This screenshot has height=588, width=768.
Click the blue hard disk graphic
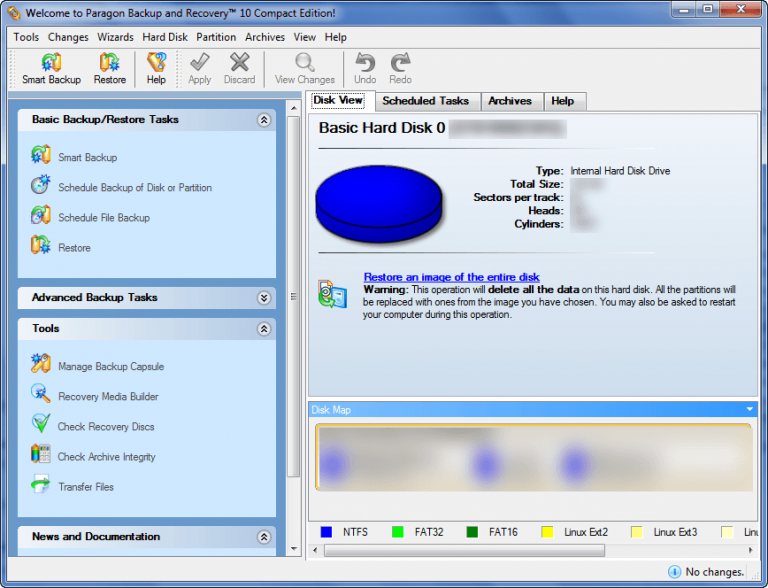(x=379, y=204)
